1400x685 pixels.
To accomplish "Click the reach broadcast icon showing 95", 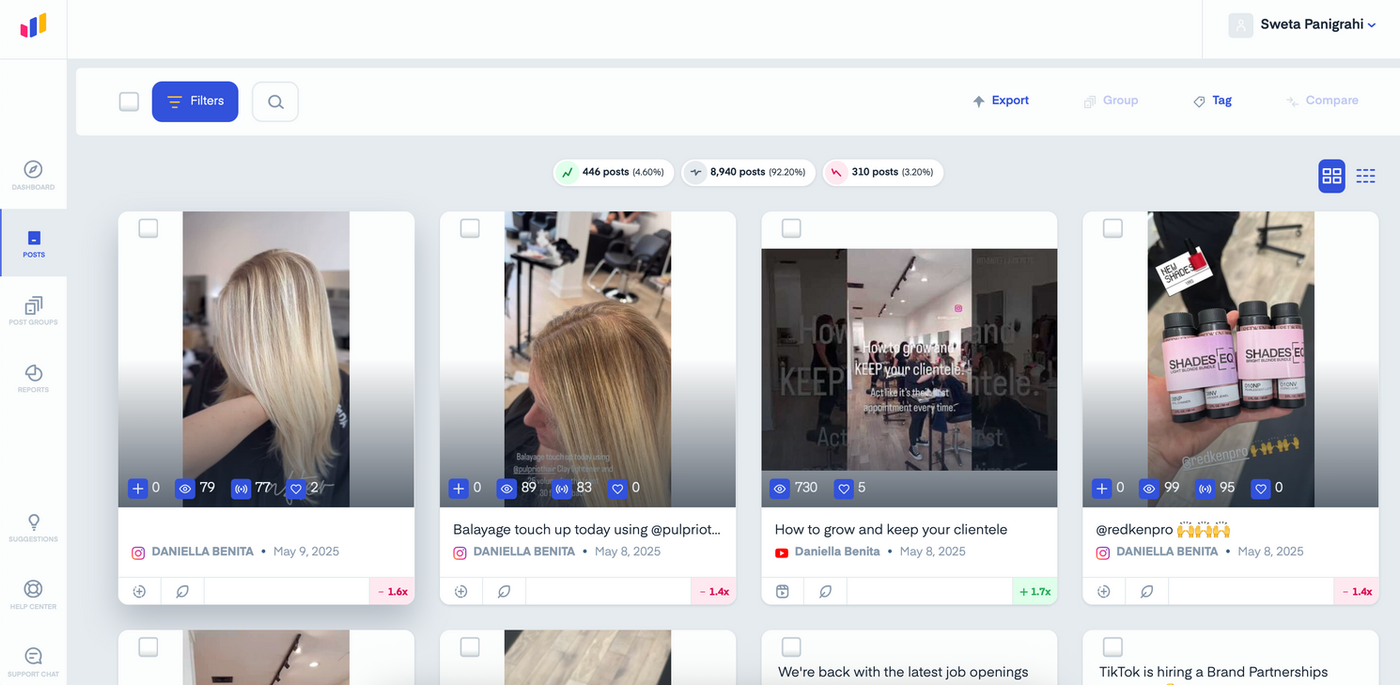I will point(1205,488).
